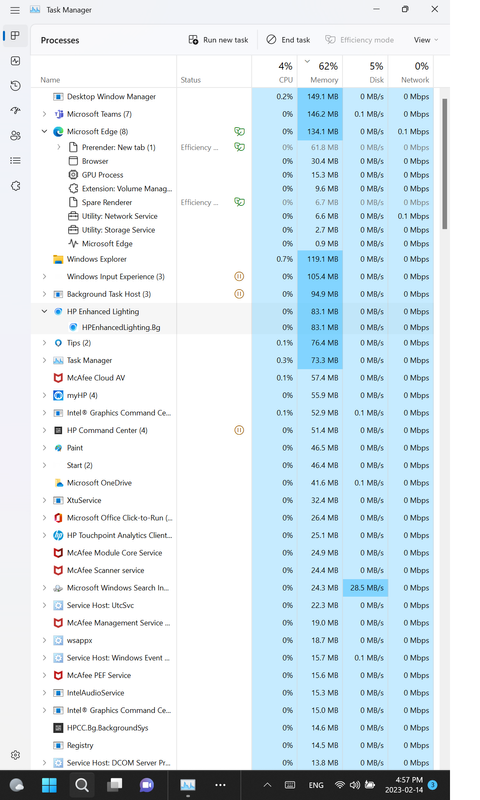Expand Background Task Host (3) group
This screenshot has width=480, height=800.
[x=44, y=294]
